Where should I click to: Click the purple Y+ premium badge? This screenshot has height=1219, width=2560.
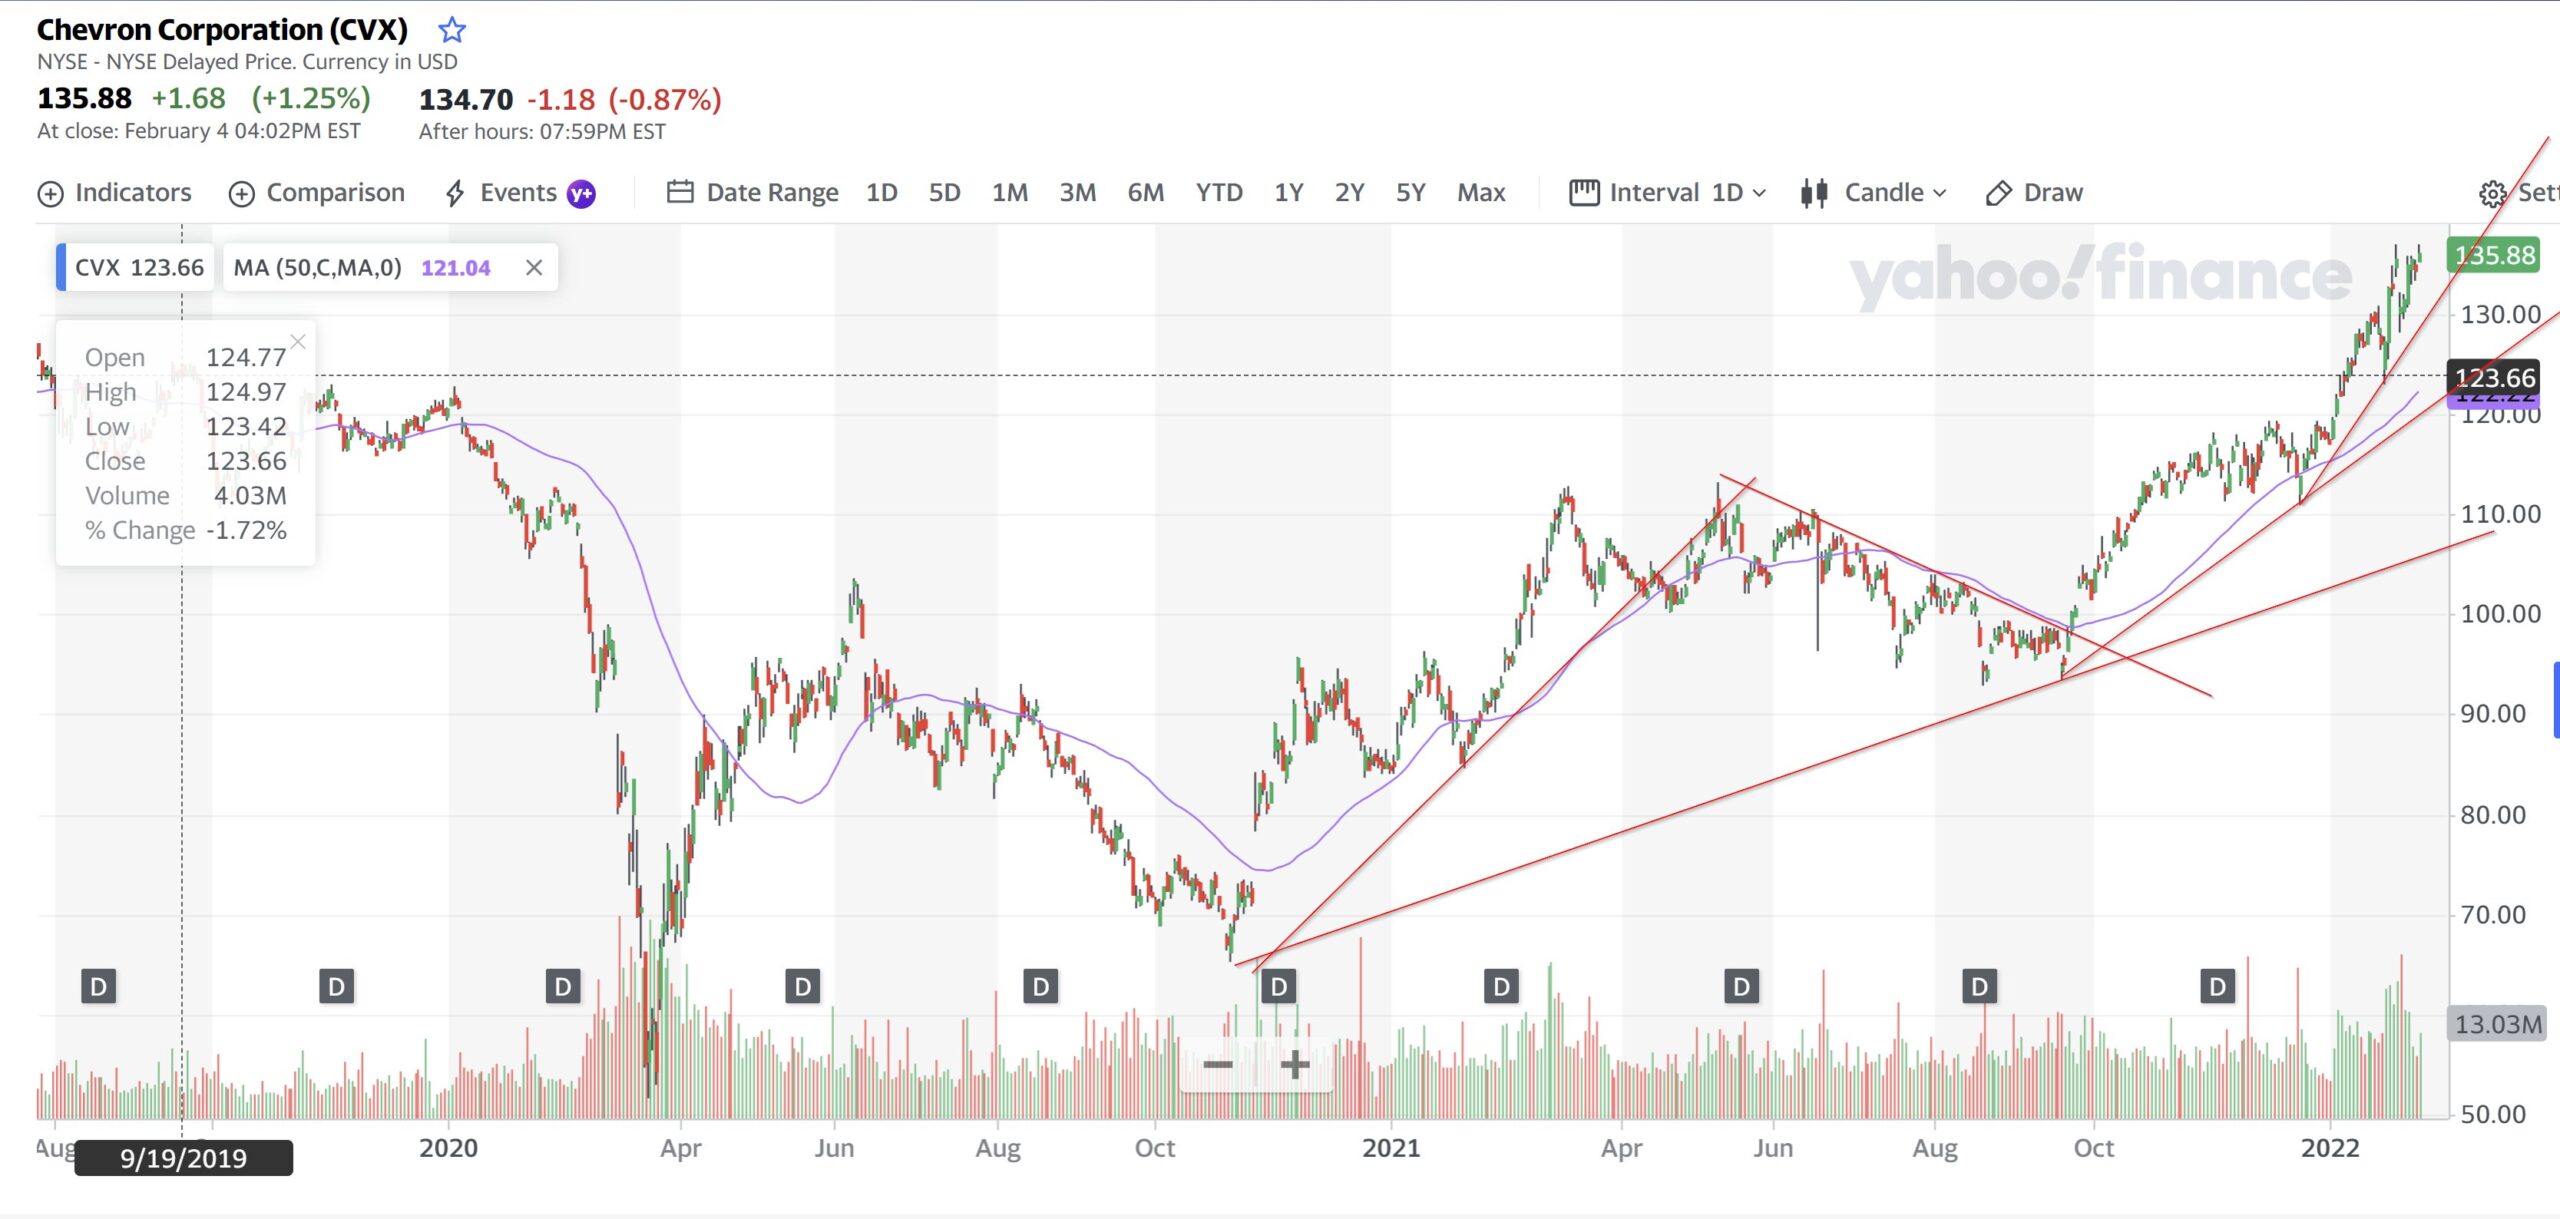click(x=581, y=194)
